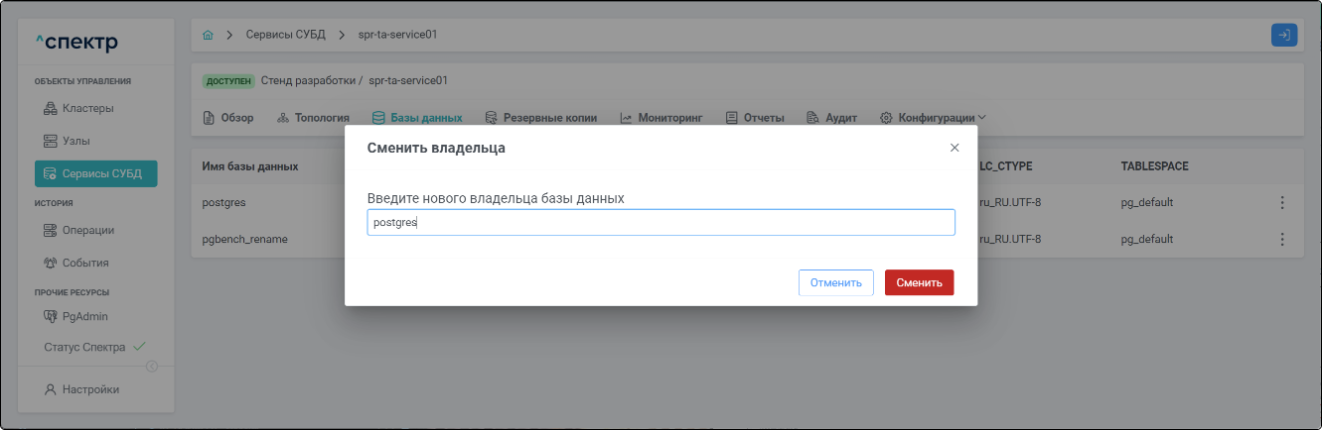This screenshot has height=430, width=1323.
Task: Select Сервисы СУБД in the sidebar
Action: [94, 174]
